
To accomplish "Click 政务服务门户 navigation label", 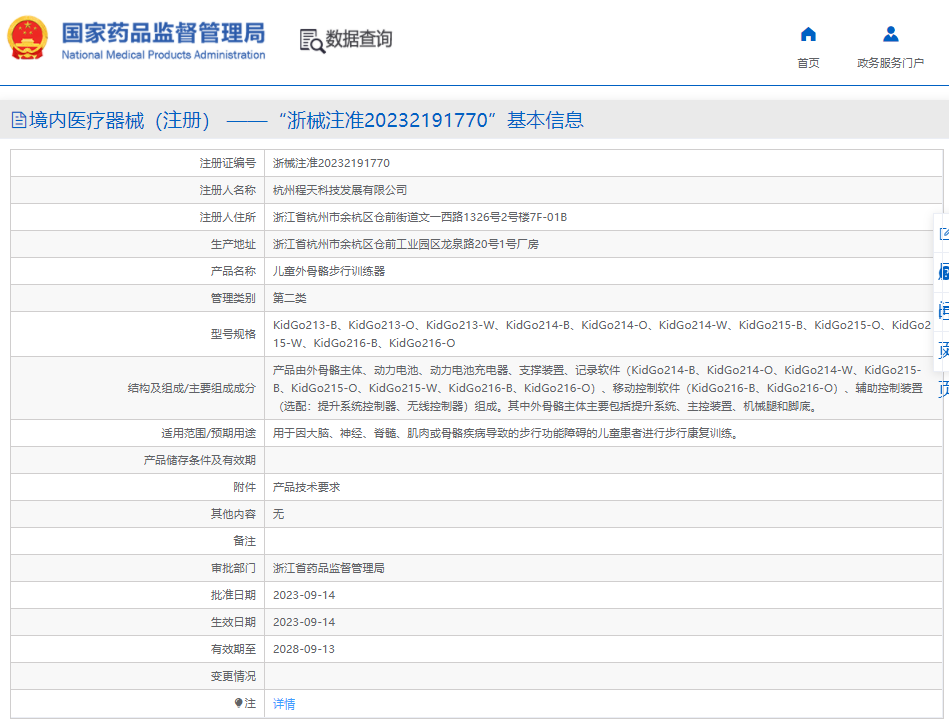I will click(x=890, y=63).
